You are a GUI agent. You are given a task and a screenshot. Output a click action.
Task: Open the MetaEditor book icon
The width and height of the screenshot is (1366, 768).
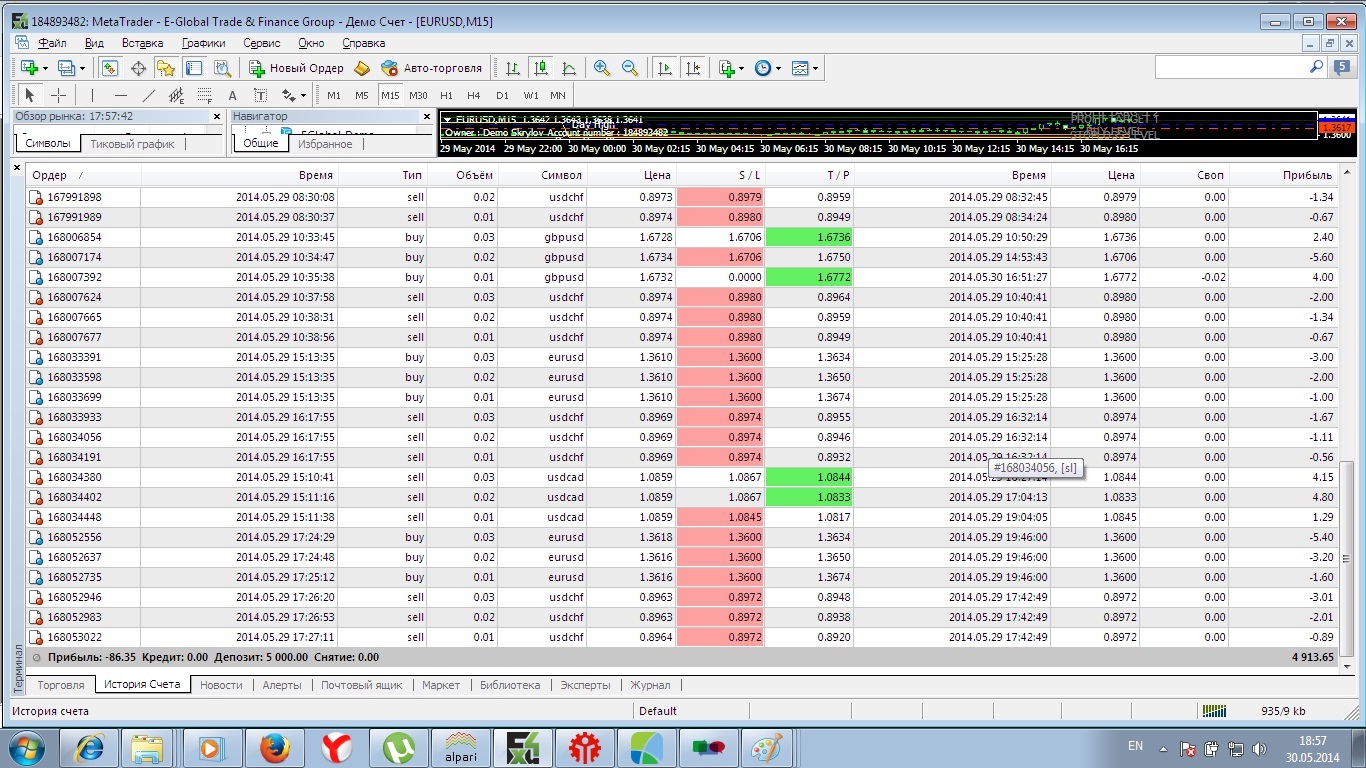tap(362, 68)
